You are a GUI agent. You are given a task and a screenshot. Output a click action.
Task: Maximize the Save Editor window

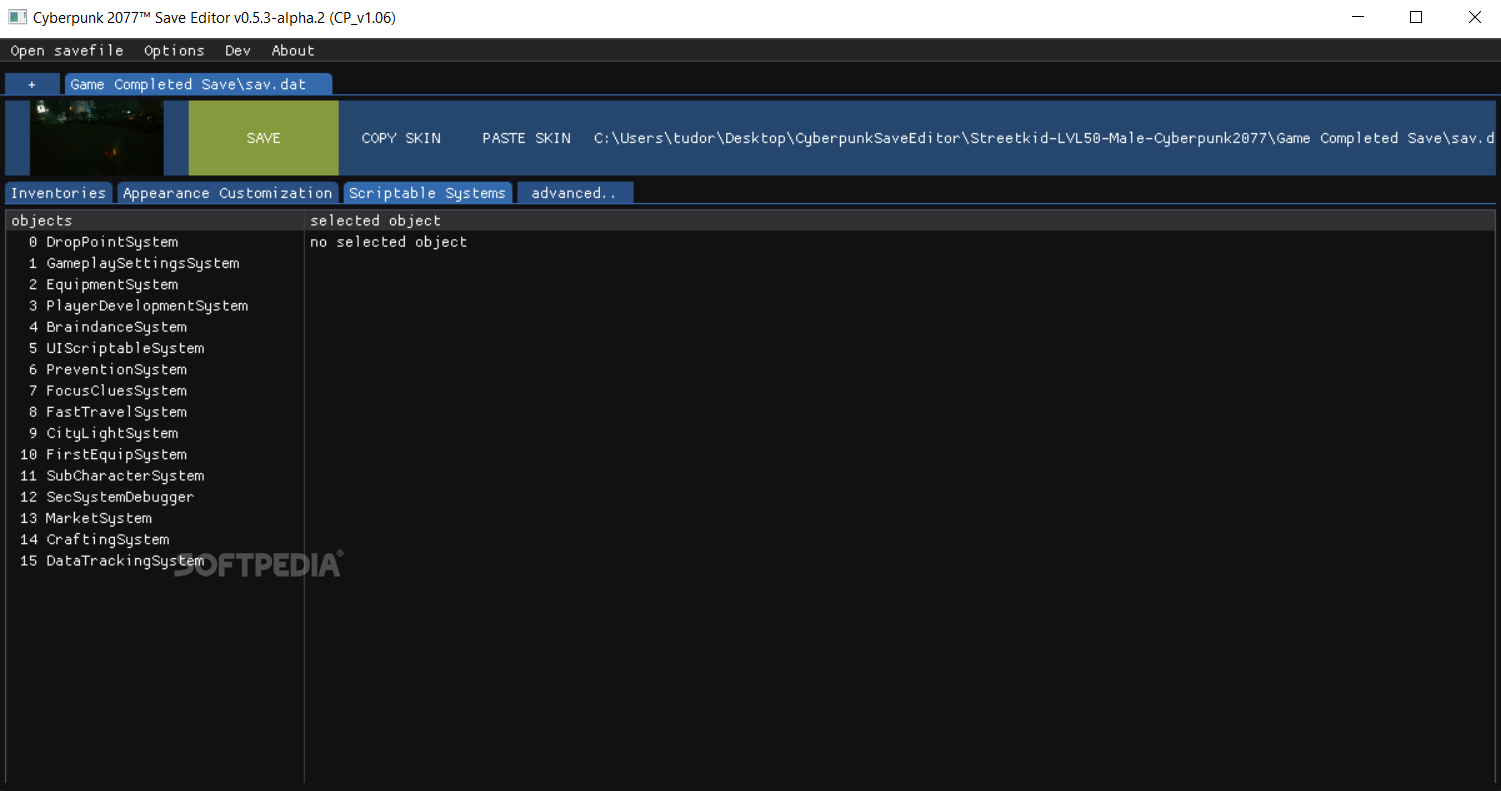click(1416, 17)
